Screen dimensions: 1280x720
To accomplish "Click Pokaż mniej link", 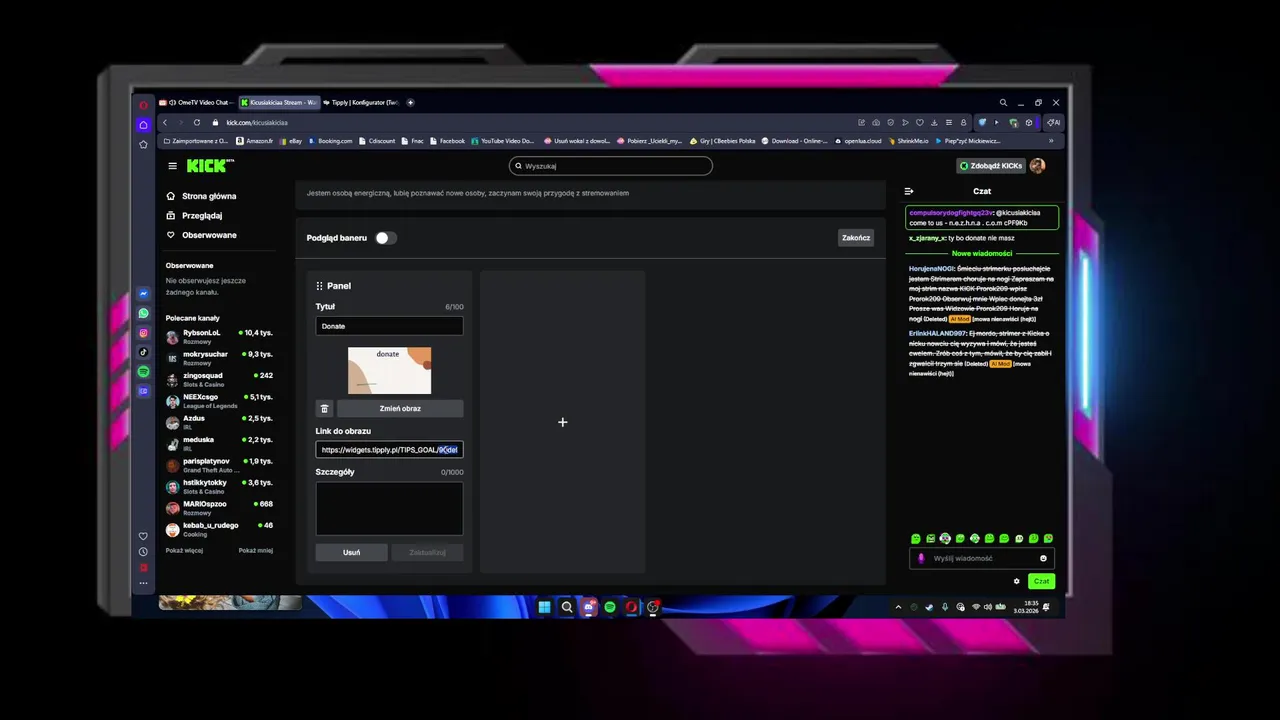I will click(255, 550).
